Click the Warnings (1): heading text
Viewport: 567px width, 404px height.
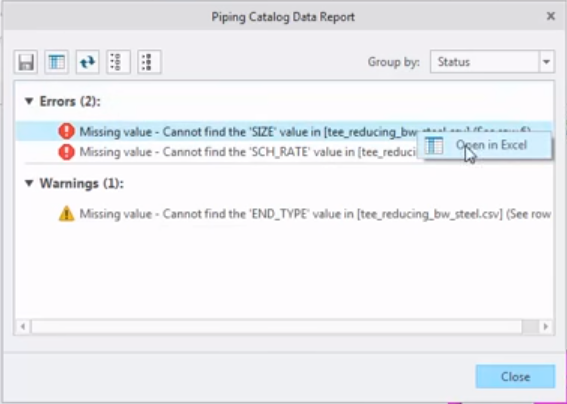pyautogui.click(x=82, y=184)
